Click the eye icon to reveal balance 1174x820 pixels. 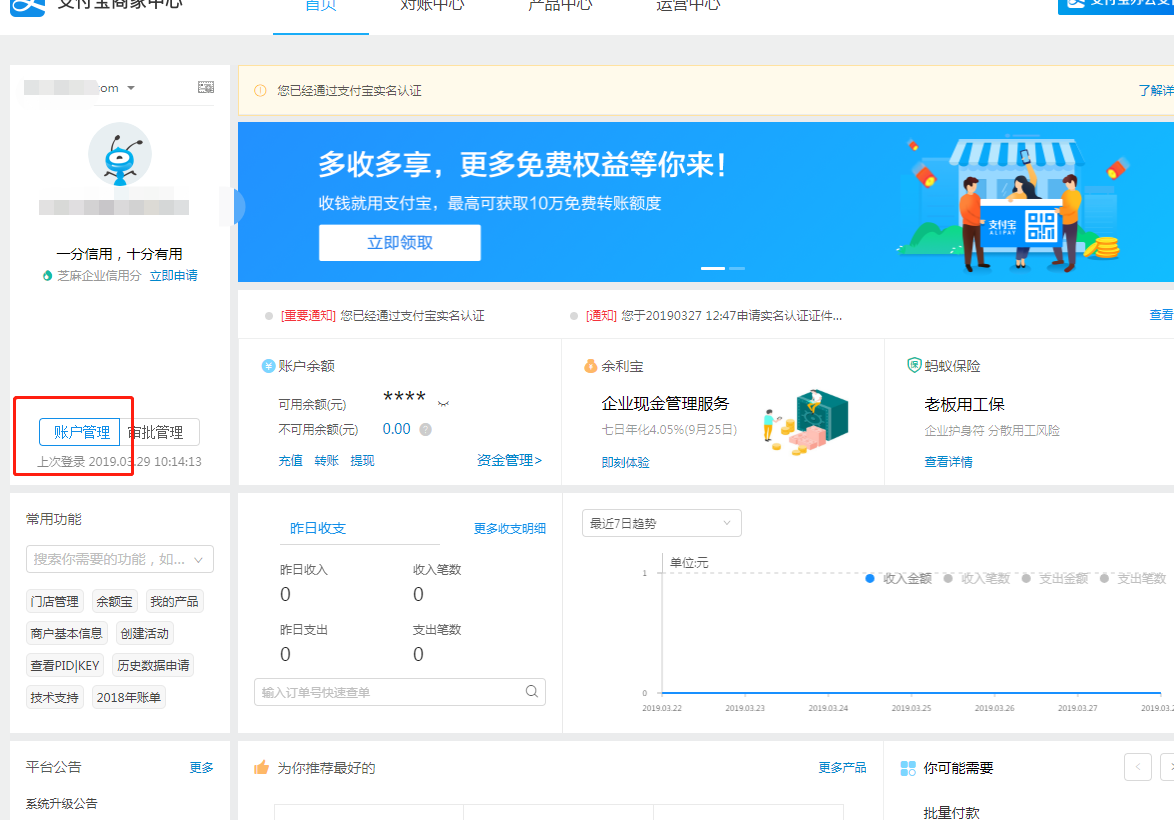[x=443, y=402]
